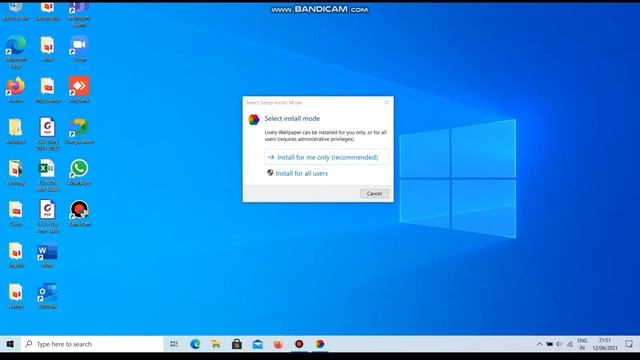
Task: Open the Windows Start menu
Action: 10,344
